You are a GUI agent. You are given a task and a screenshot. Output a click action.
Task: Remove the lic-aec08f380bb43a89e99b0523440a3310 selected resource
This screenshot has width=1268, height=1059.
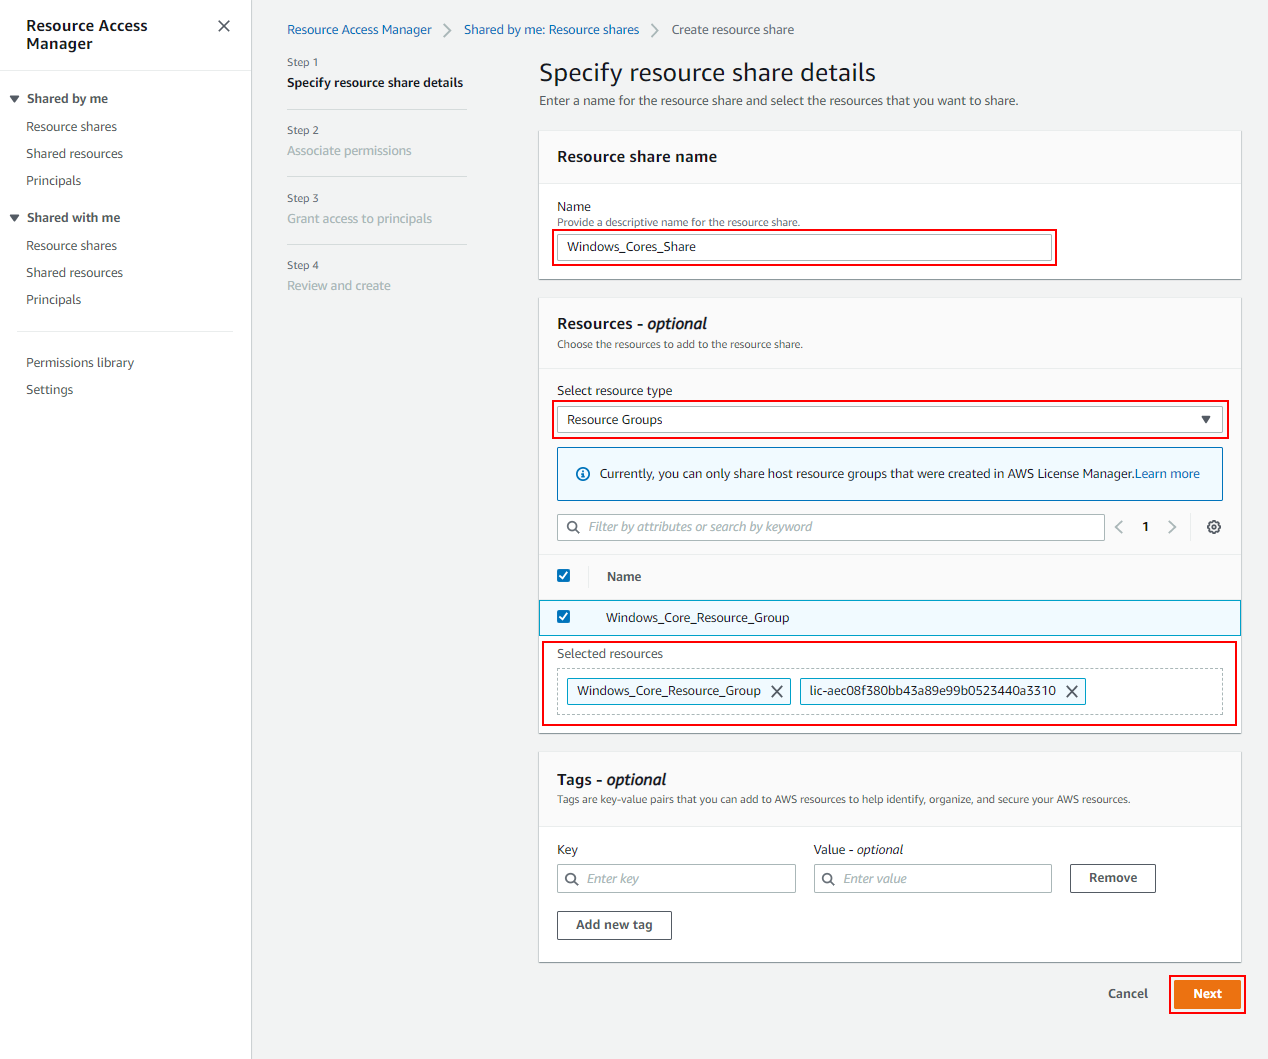tap(1071, 691)
